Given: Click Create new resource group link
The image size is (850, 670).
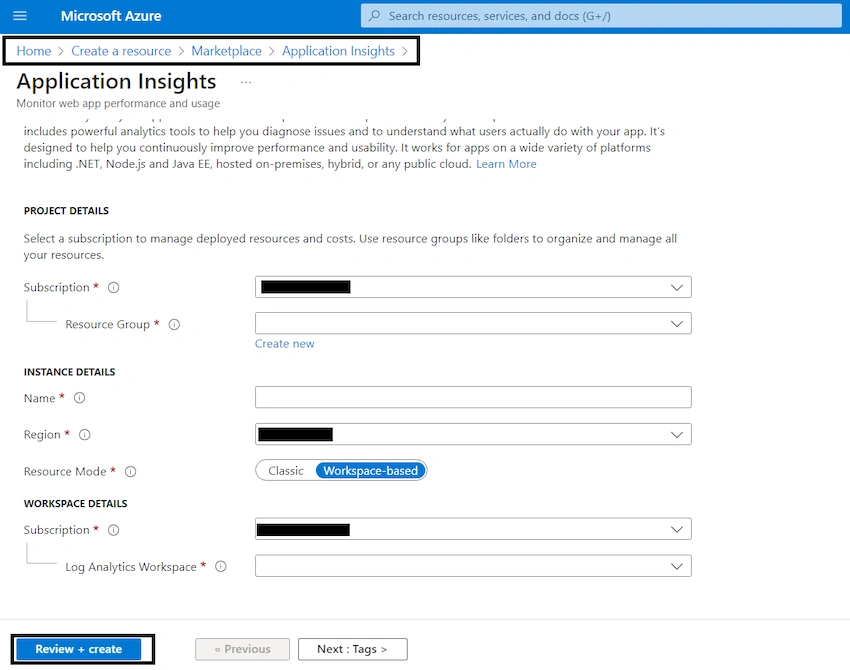Looking at the screenshot, I should (x=285, y=344).
